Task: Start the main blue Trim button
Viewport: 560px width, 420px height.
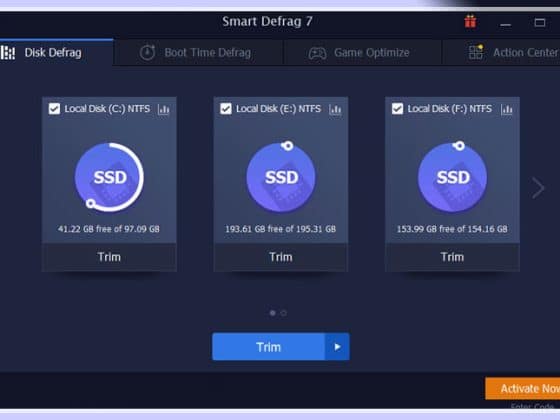Action: (x=269, y=347)
